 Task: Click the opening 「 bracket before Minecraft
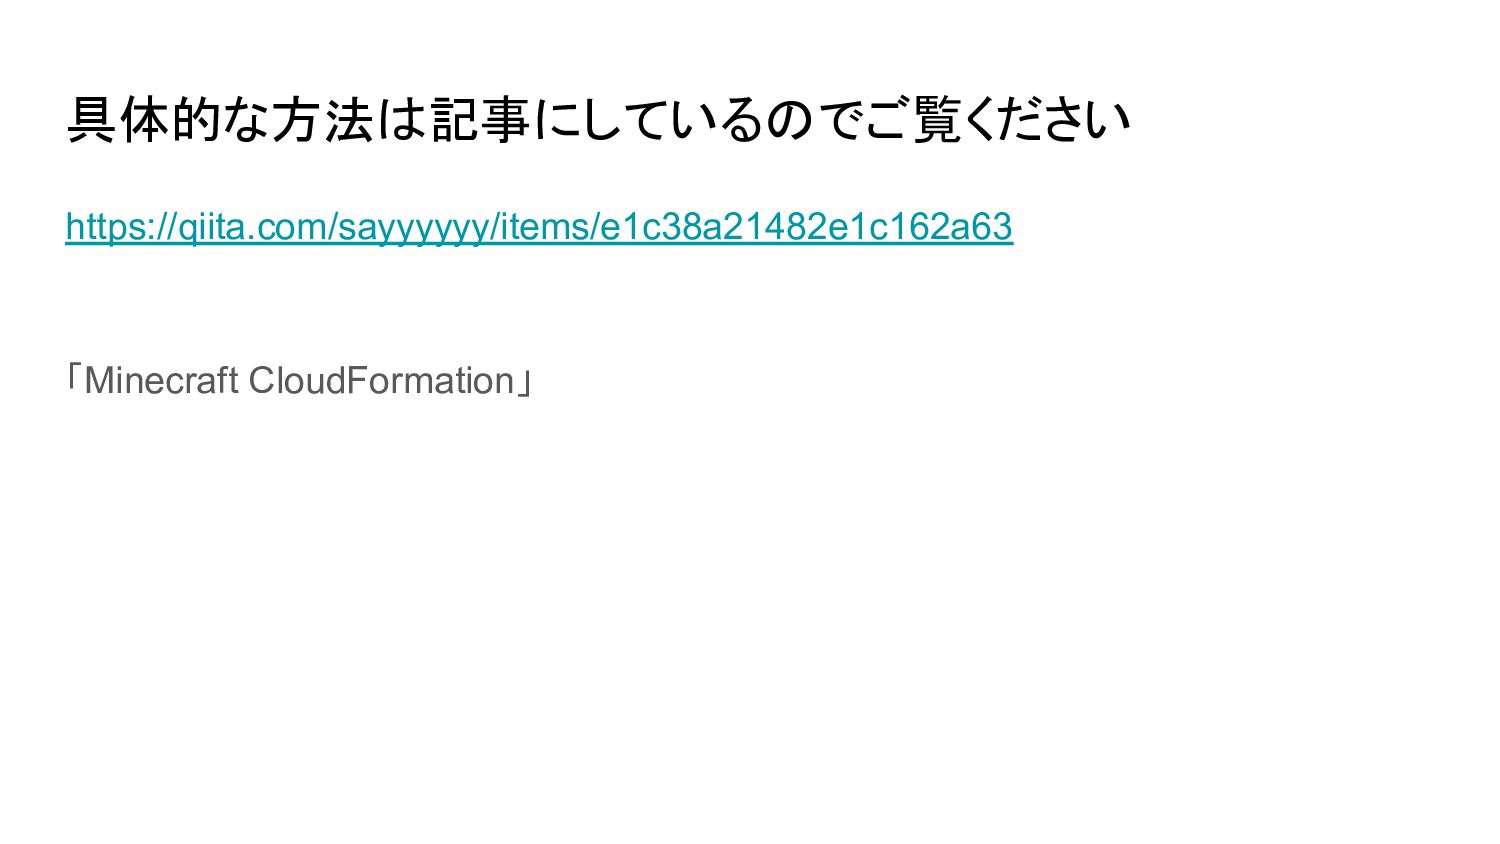tap(74, 378)
